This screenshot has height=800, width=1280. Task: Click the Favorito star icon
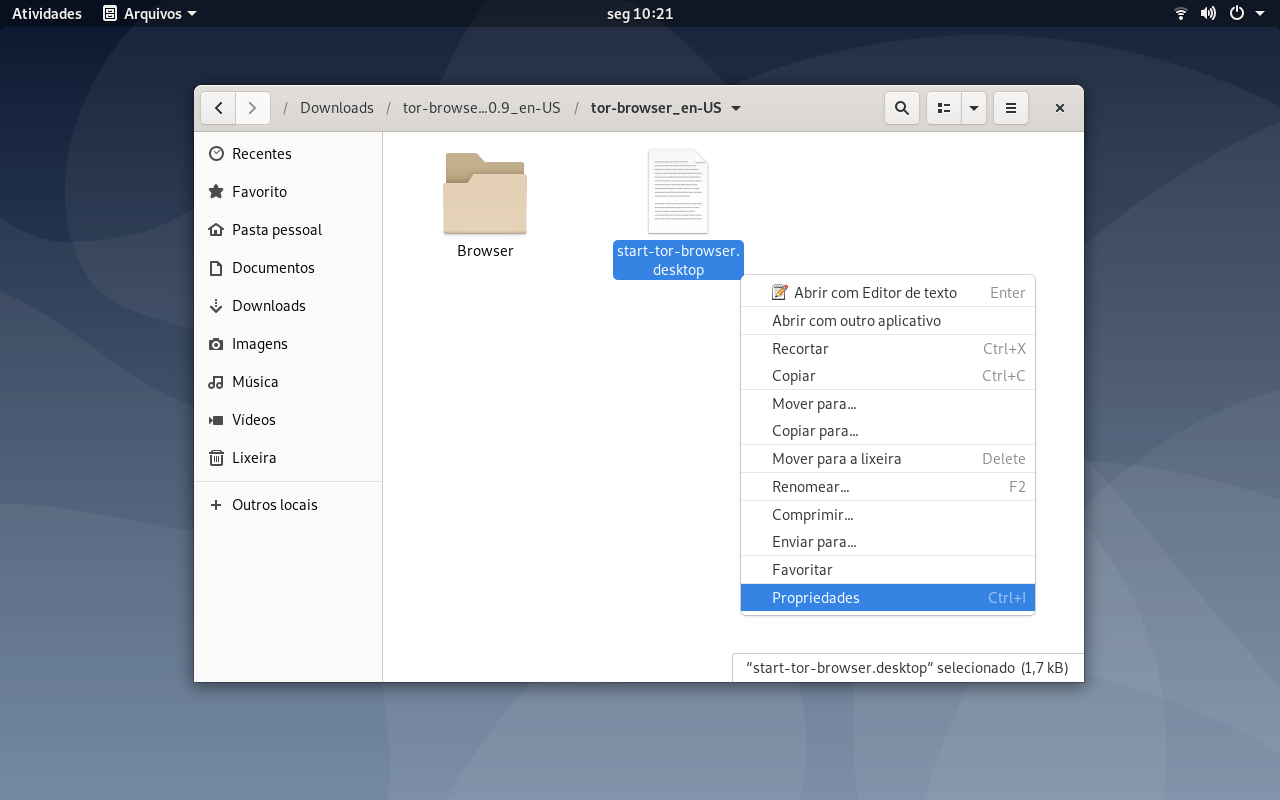(216, 192)
